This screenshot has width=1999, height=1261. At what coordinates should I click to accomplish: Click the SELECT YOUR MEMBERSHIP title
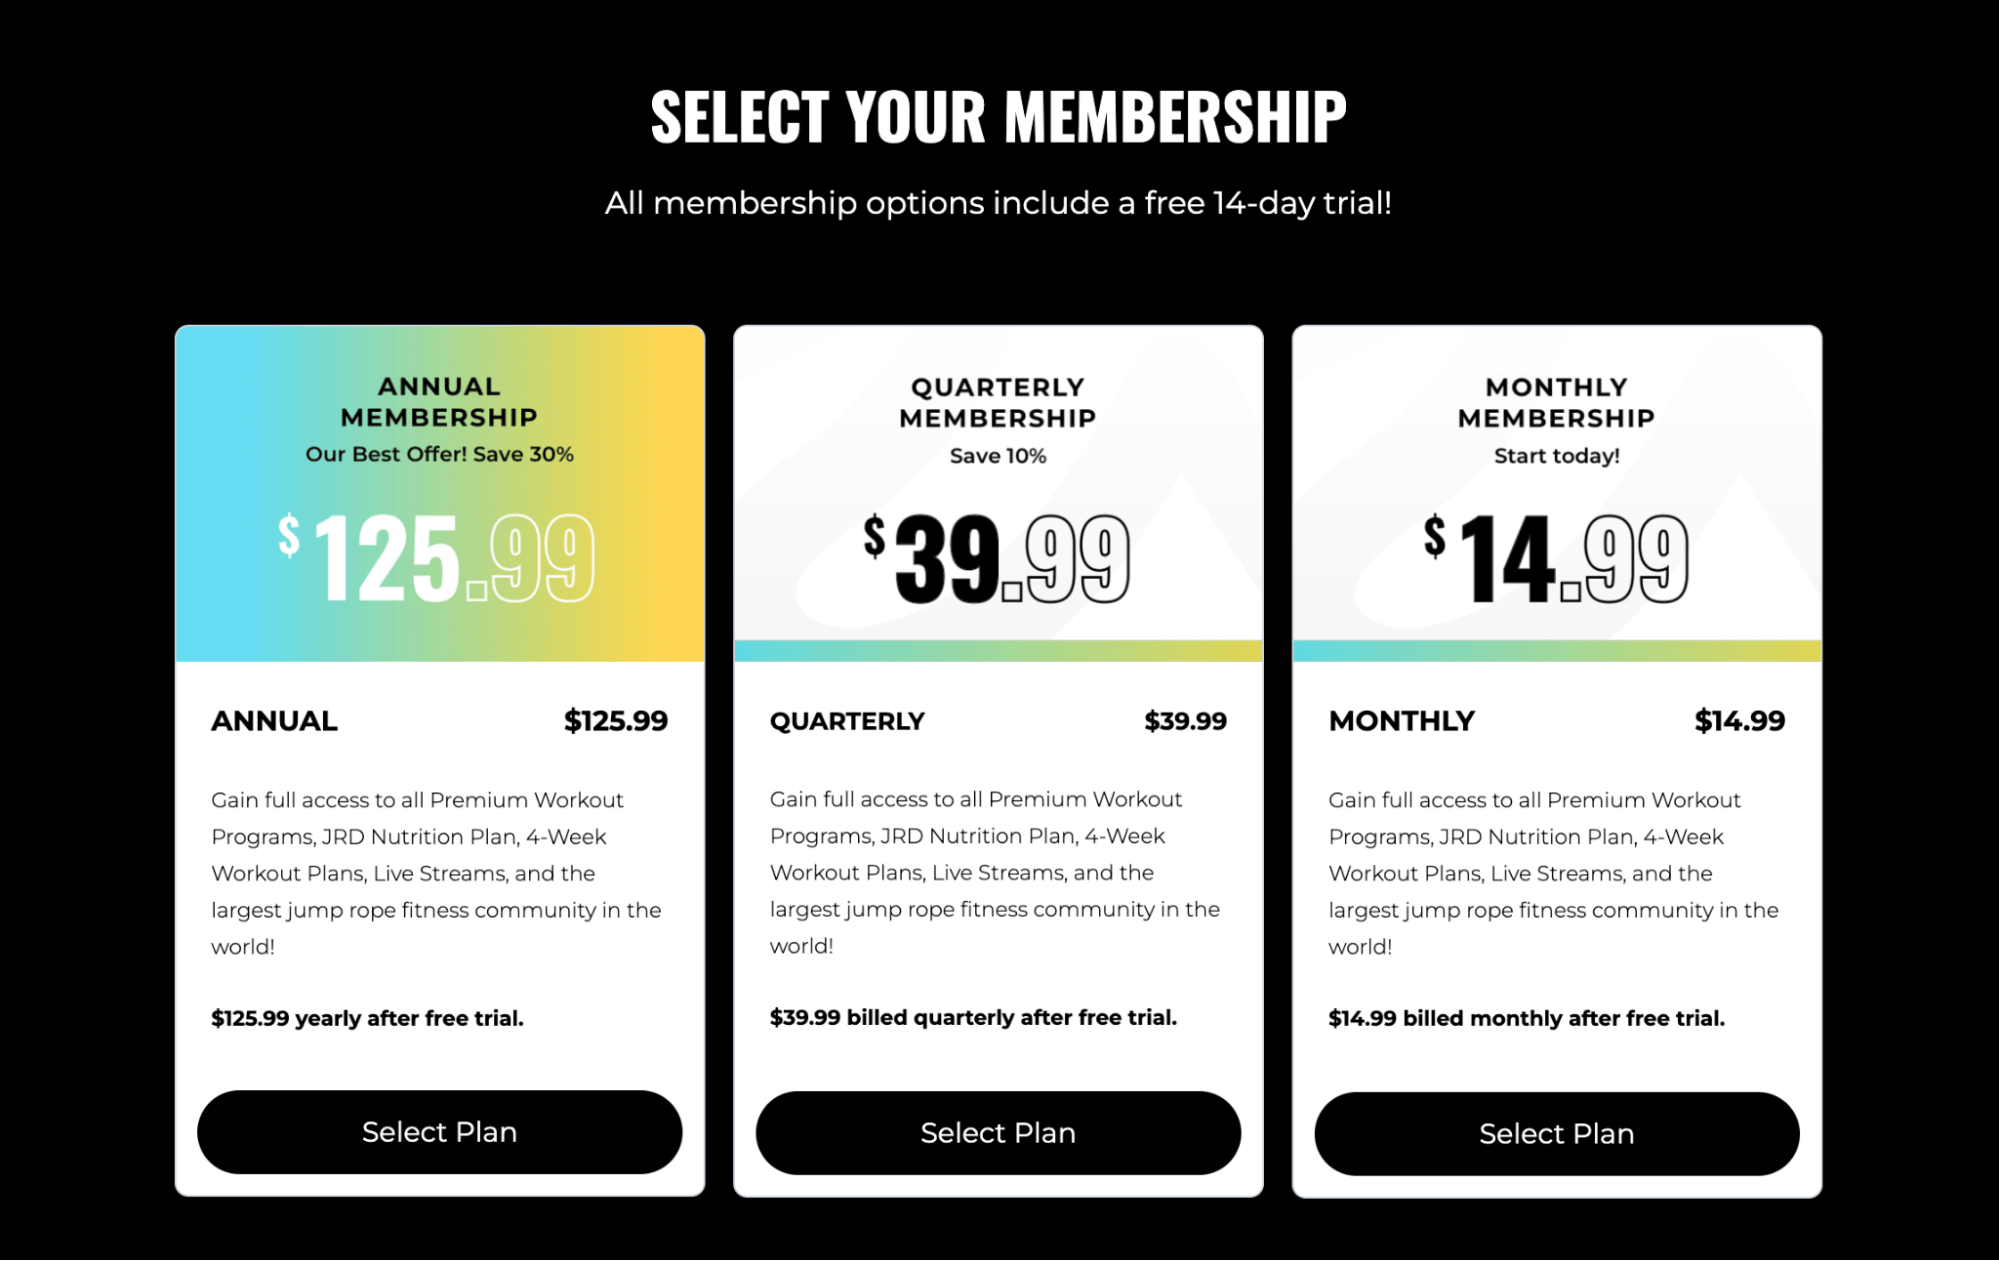tap(999, 114)
